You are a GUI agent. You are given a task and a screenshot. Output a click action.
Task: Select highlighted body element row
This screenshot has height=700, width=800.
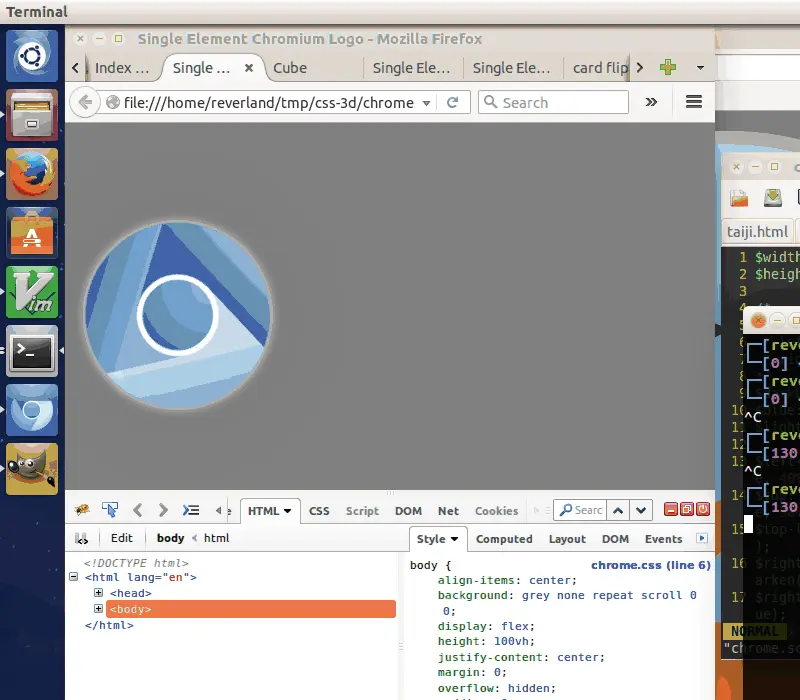pyautogui.click(x=251, y=609)
